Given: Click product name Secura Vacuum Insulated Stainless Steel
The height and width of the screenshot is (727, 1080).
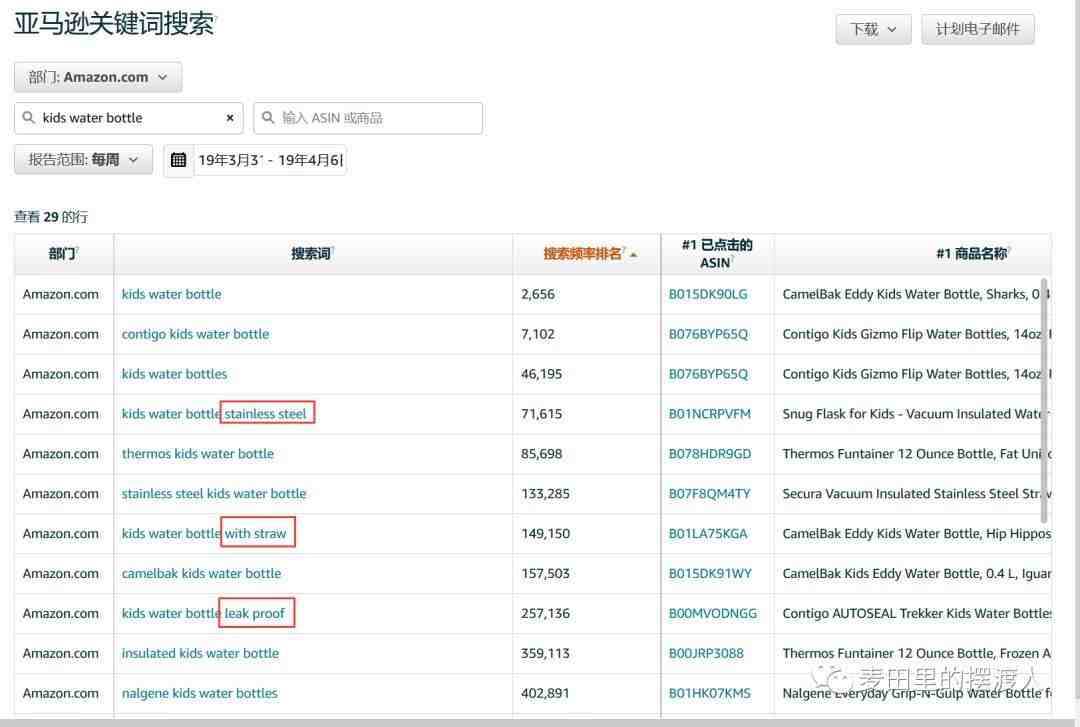Looking at the screenshot, I should [x=917, y=494].
